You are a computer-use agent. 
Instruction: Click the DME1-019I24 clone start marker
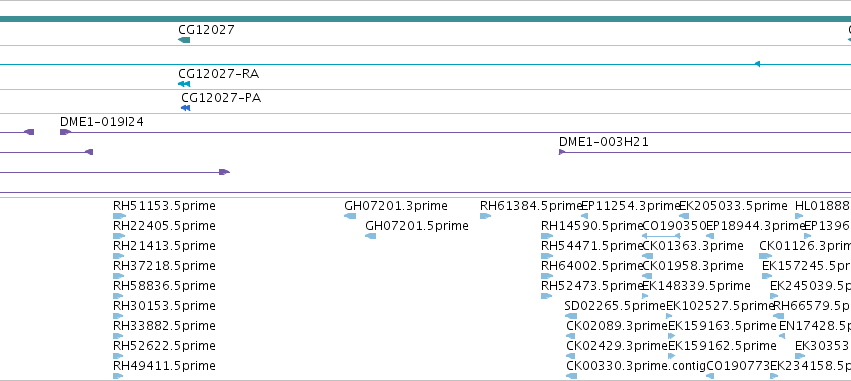66,132
